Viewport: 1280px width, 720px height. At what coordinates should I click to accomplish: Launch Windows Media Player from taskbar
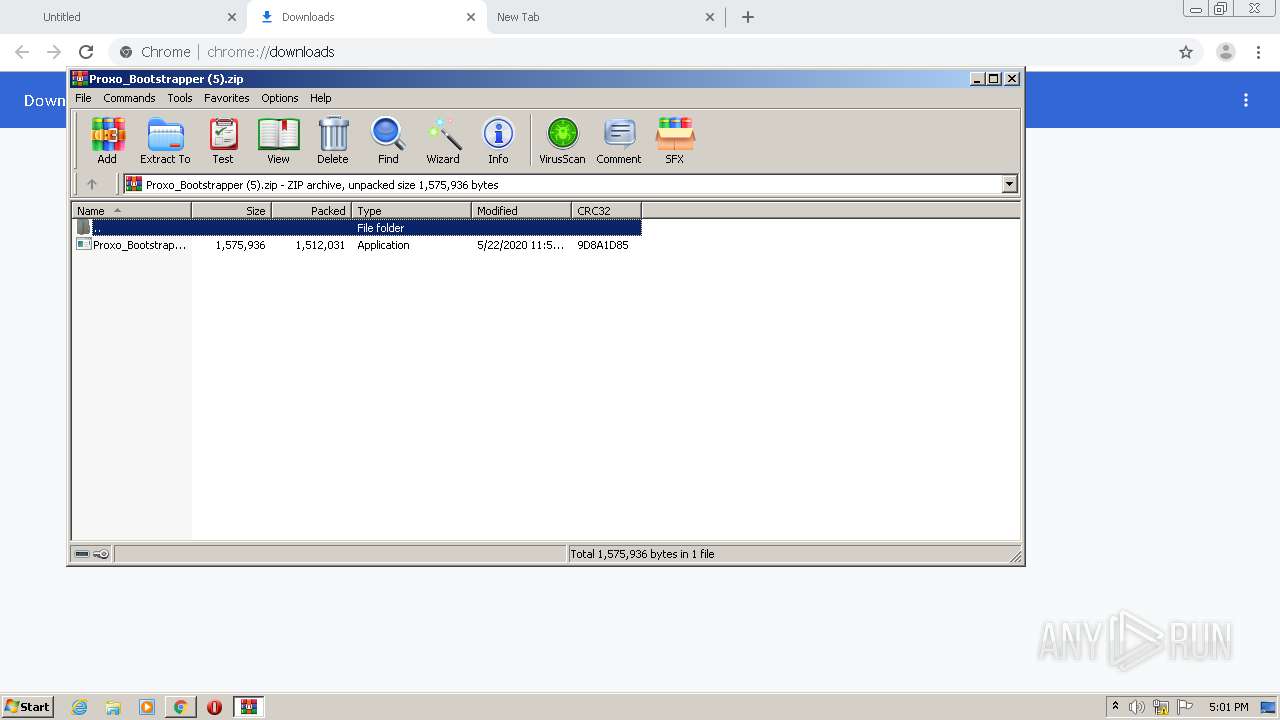coord(147,707)
